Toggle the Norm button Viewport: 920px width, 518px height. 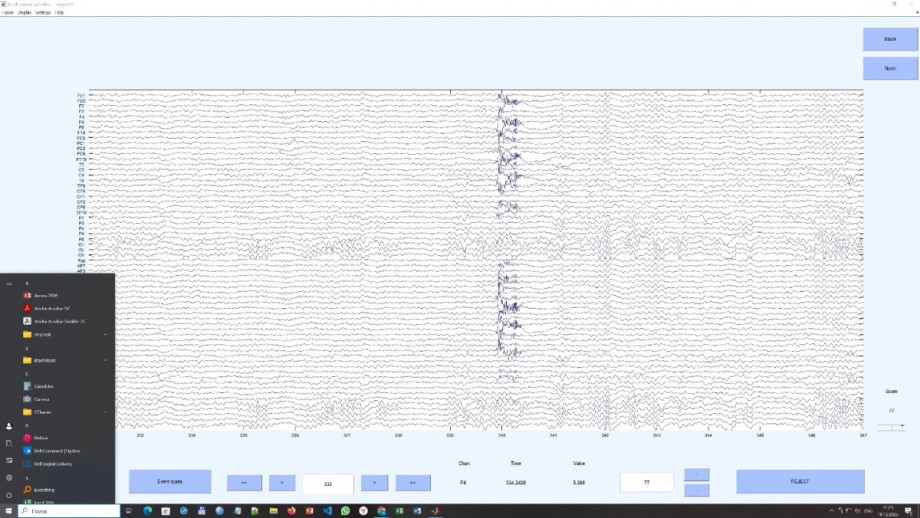pyautogui.click(x=889, y=68)
